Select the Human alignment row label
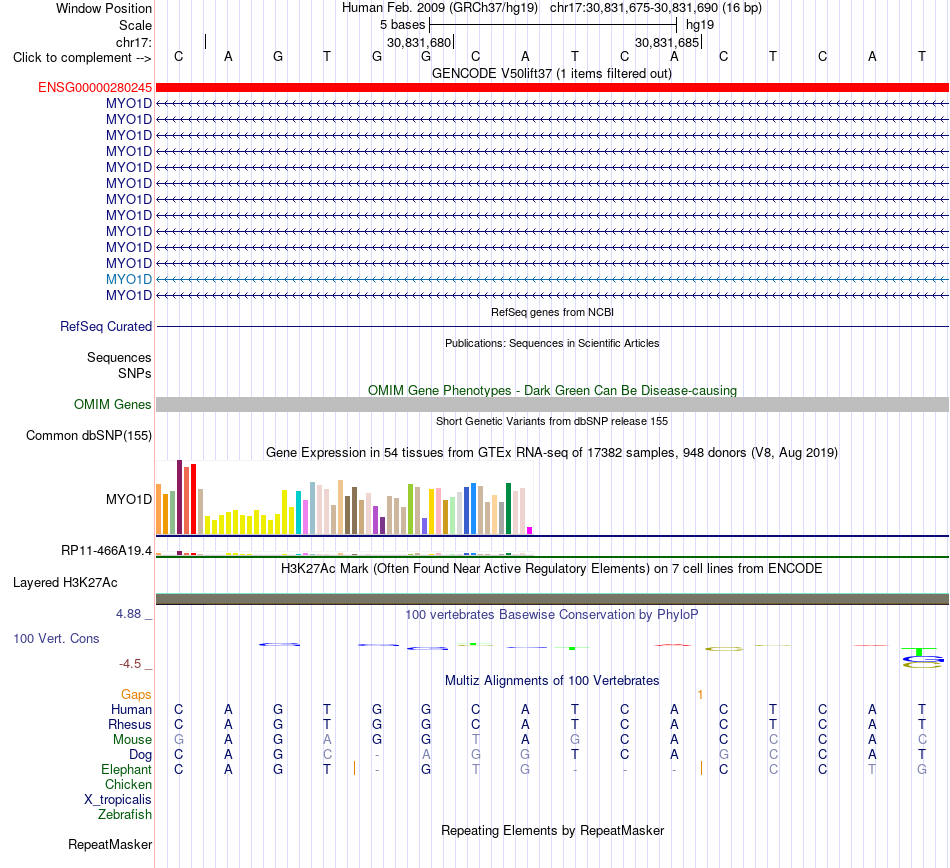Image resolution: width=950 pixels, height=868 pixels. coord(131,709)
